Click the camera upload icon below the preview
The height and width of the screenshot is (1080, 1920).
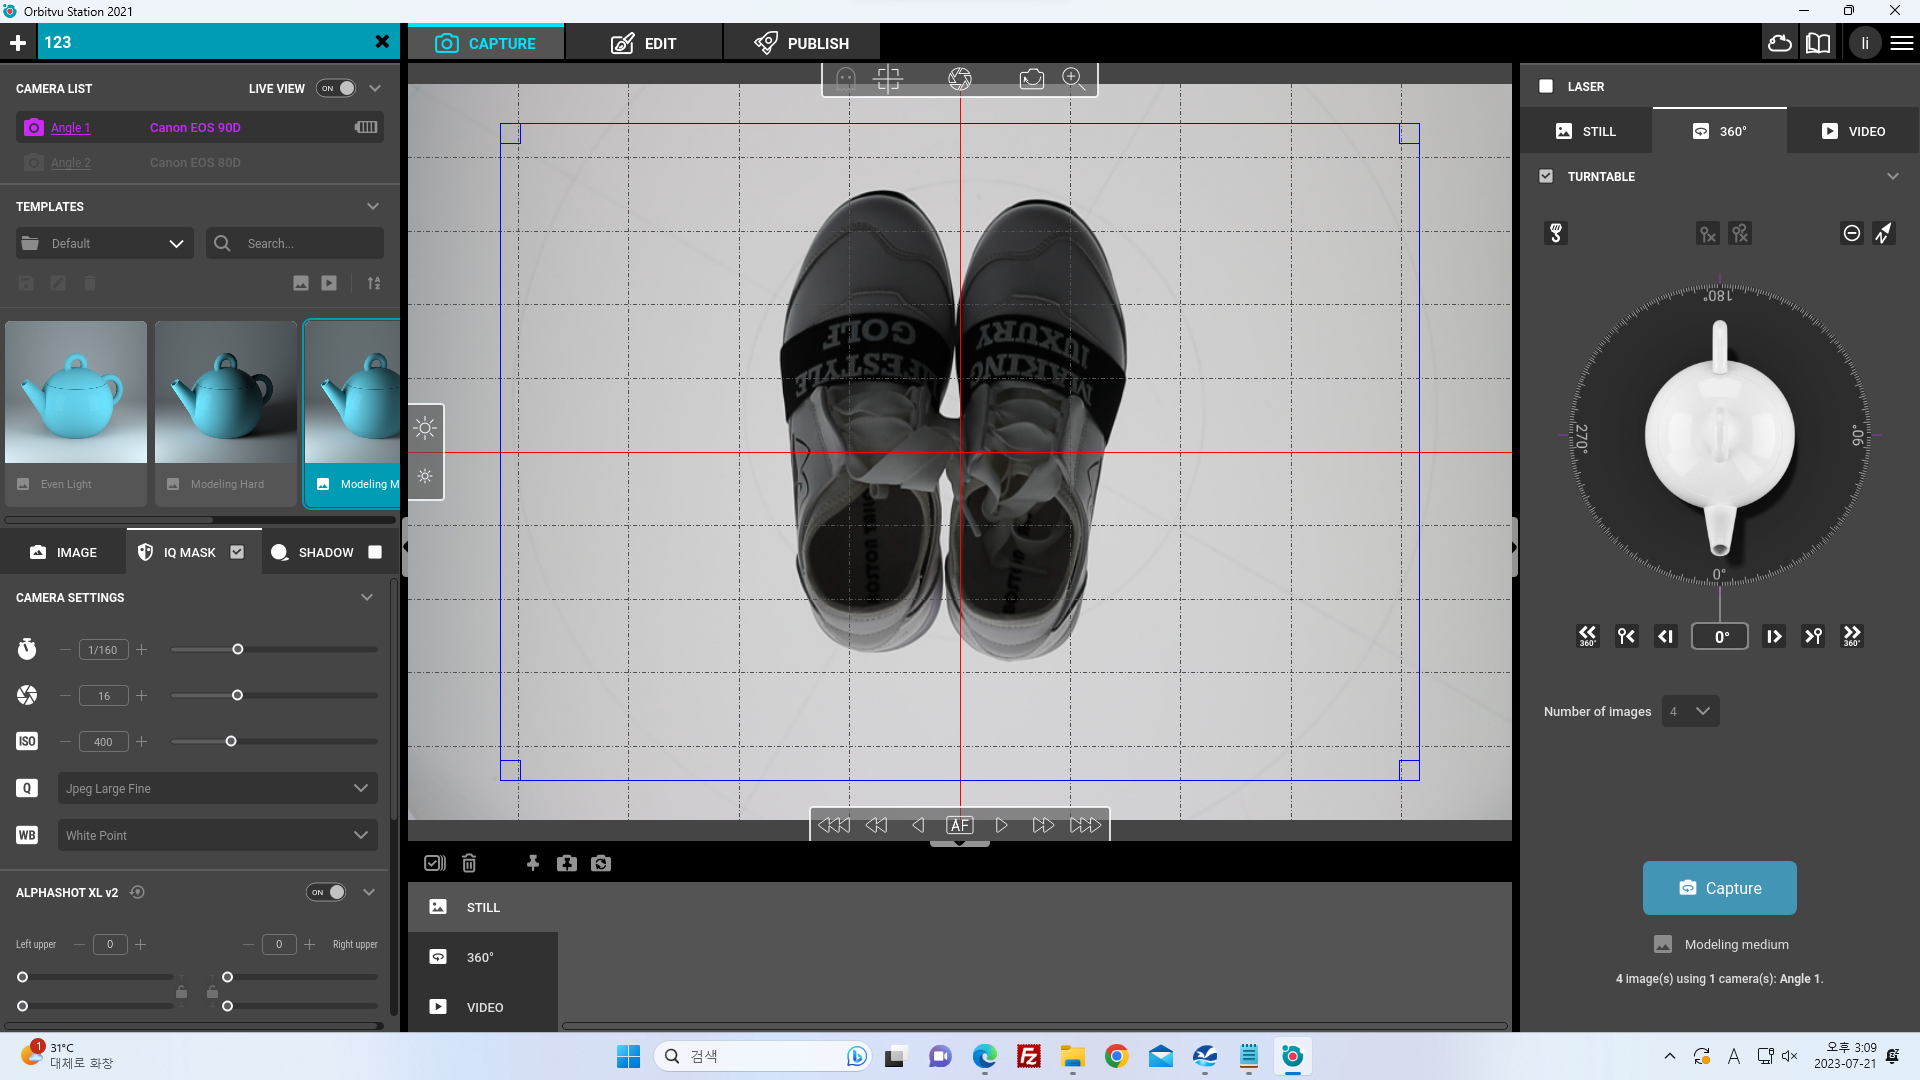567,863
